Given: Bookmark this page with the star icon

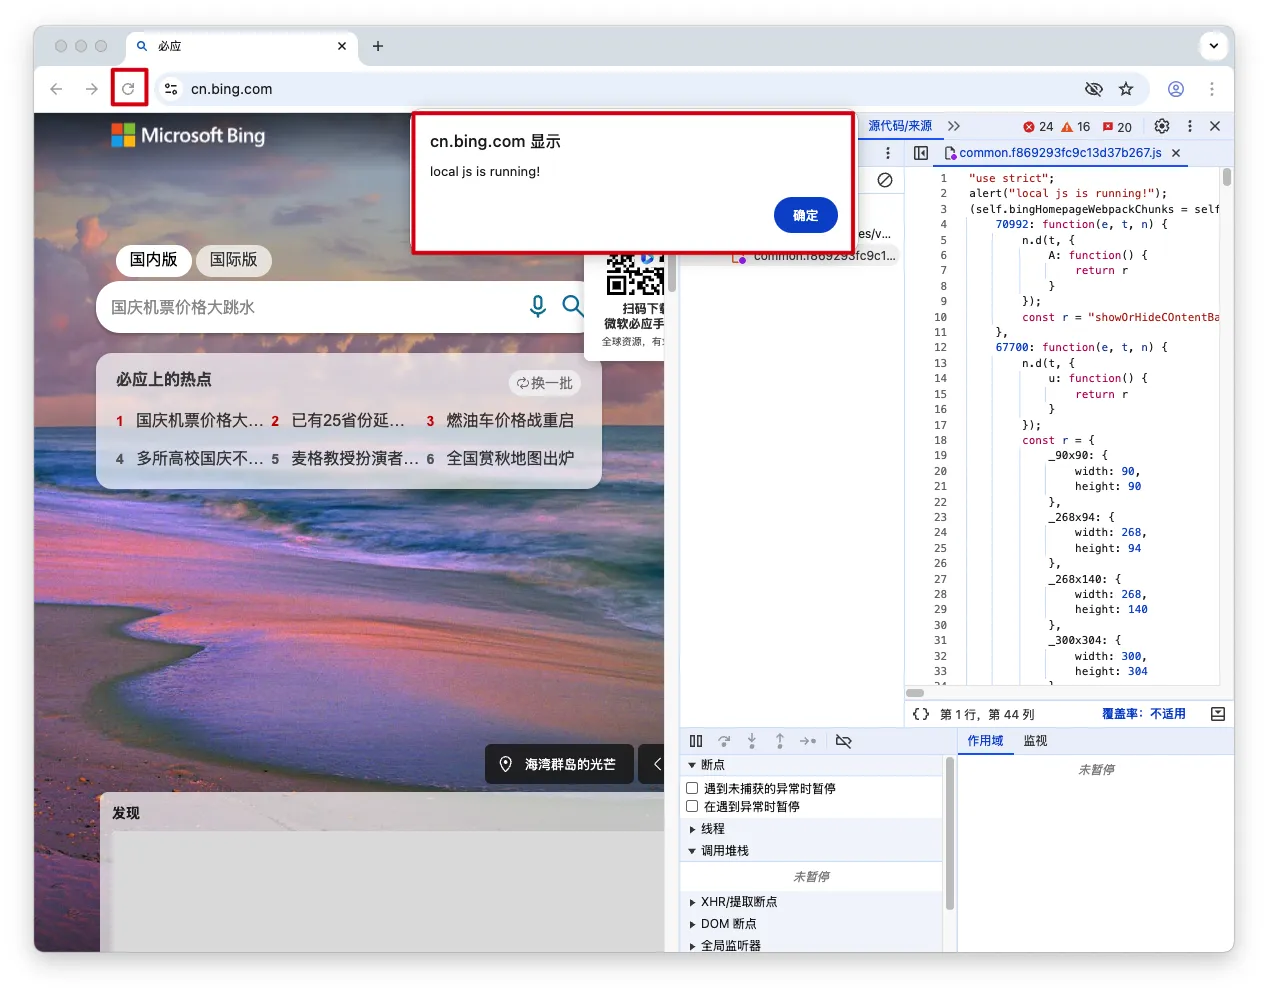Looking at the screenshot, I should coord(1126,89).
